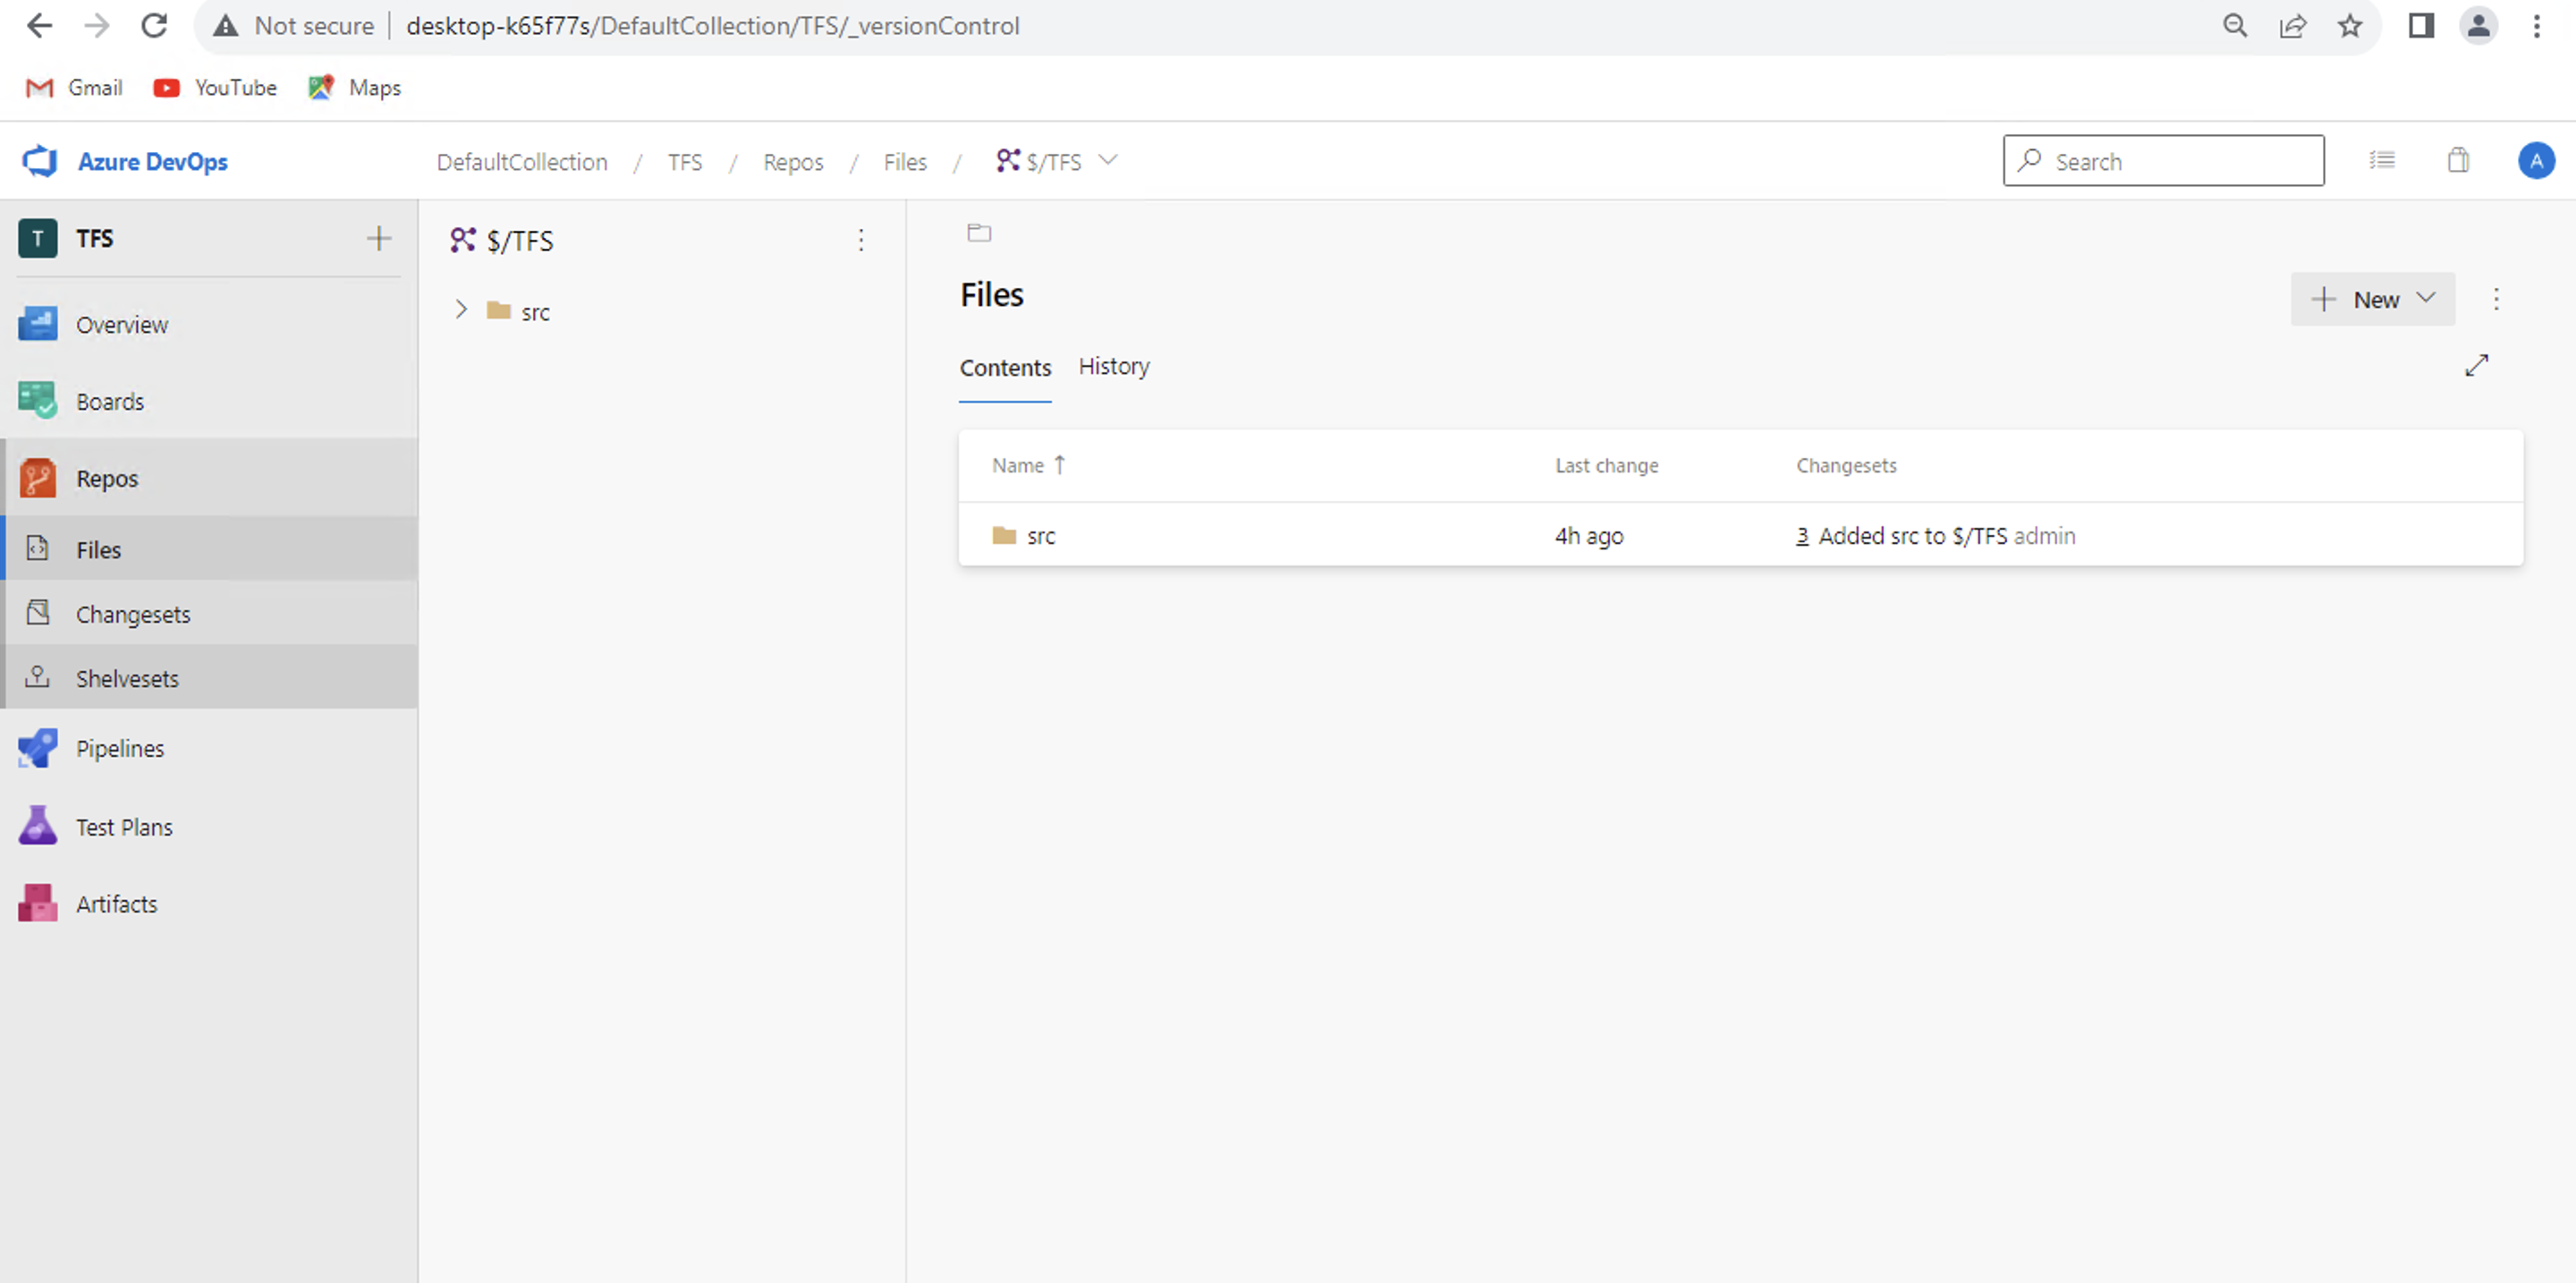Click the Shelvesets icon in sidebar
The image size is (2576, 1283).
pos(38,677)
